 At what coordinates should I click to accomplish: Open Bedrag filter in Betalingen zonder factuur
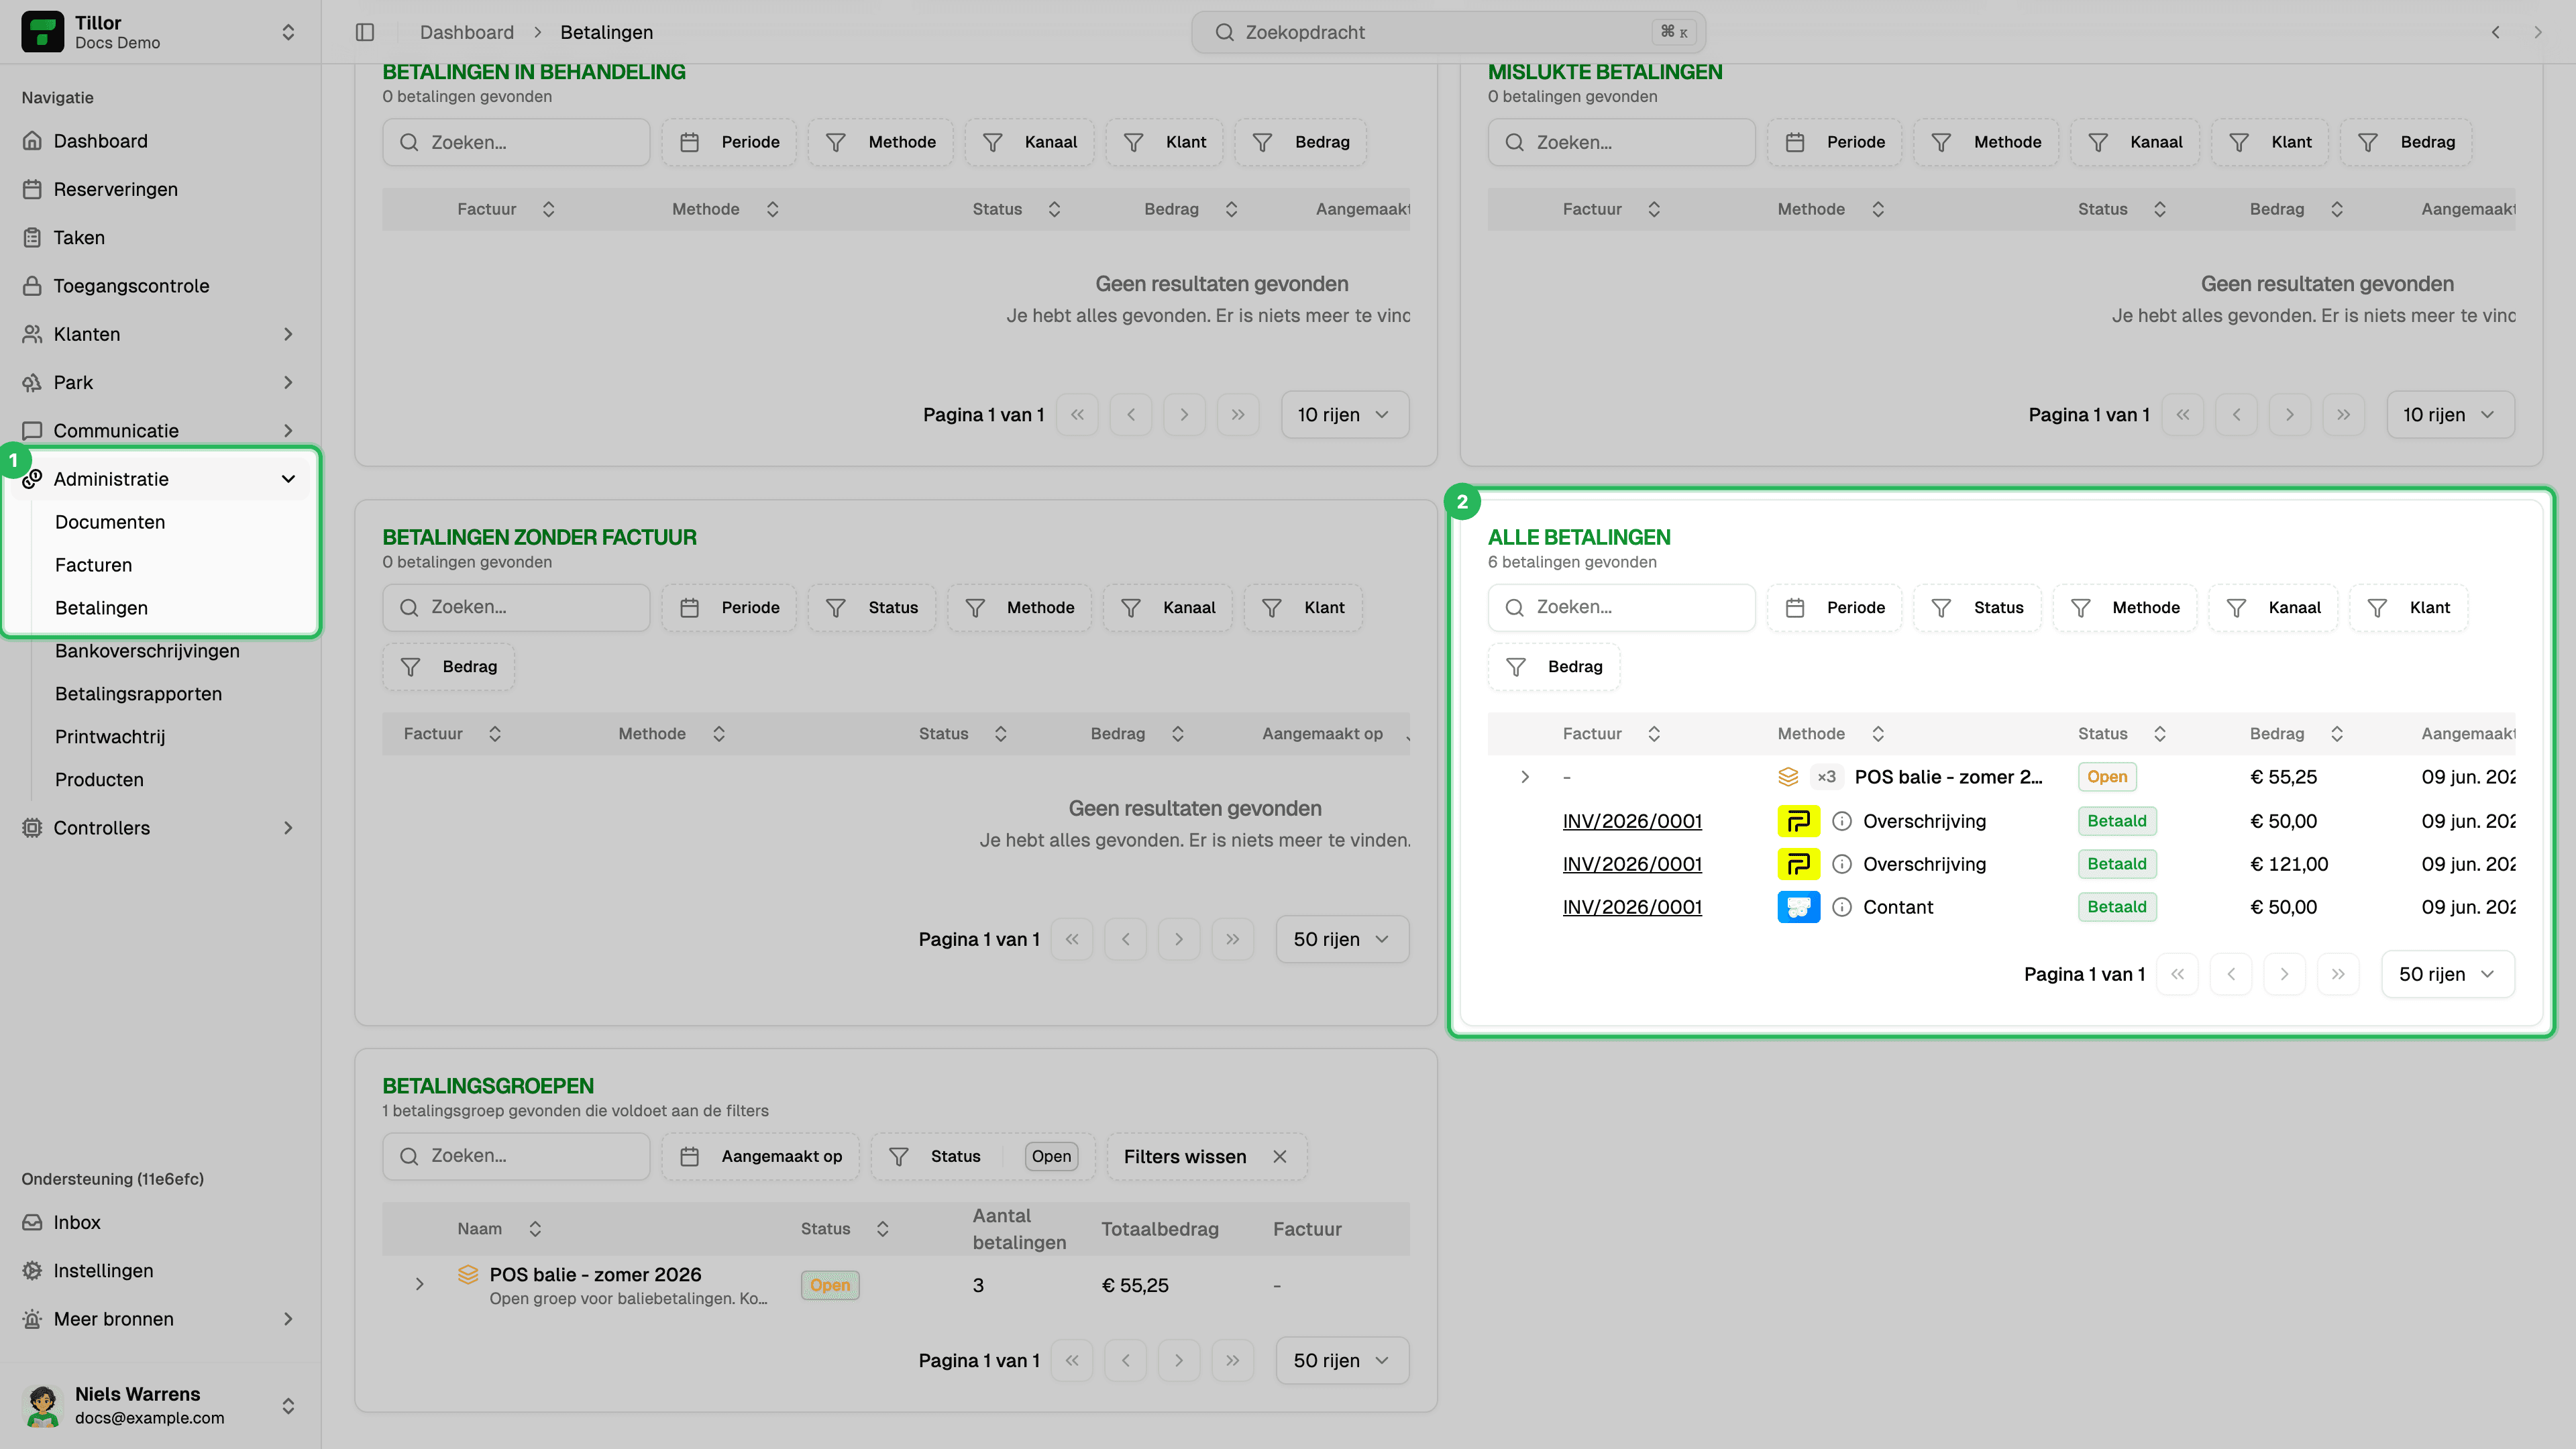click(x=449, y=667)
